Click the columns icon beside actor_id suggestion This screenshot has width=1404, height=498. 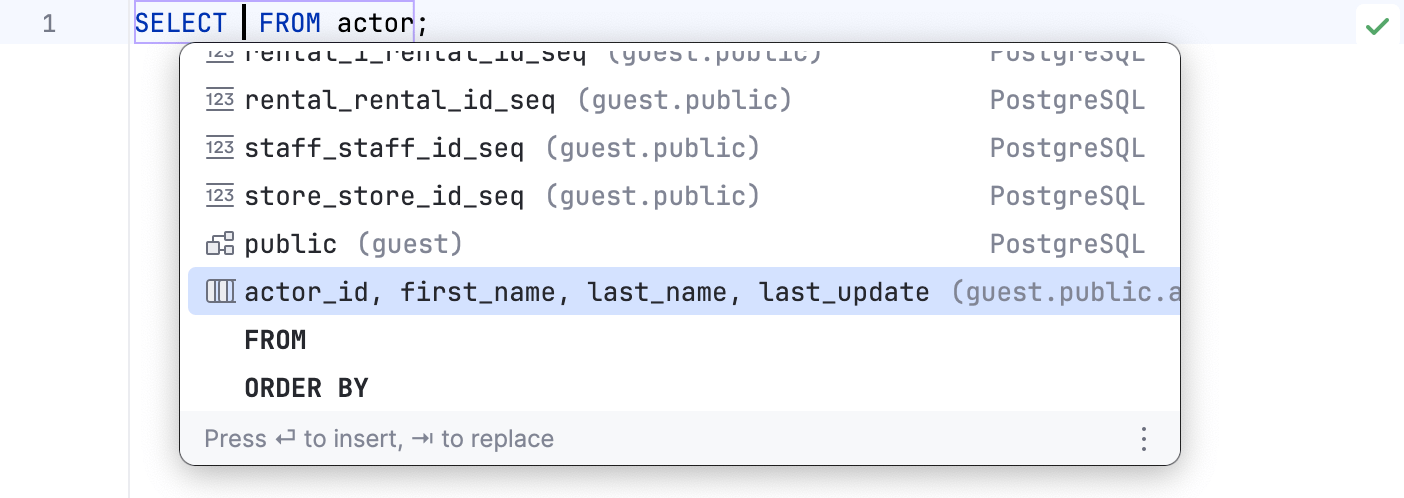click(220, 292)
